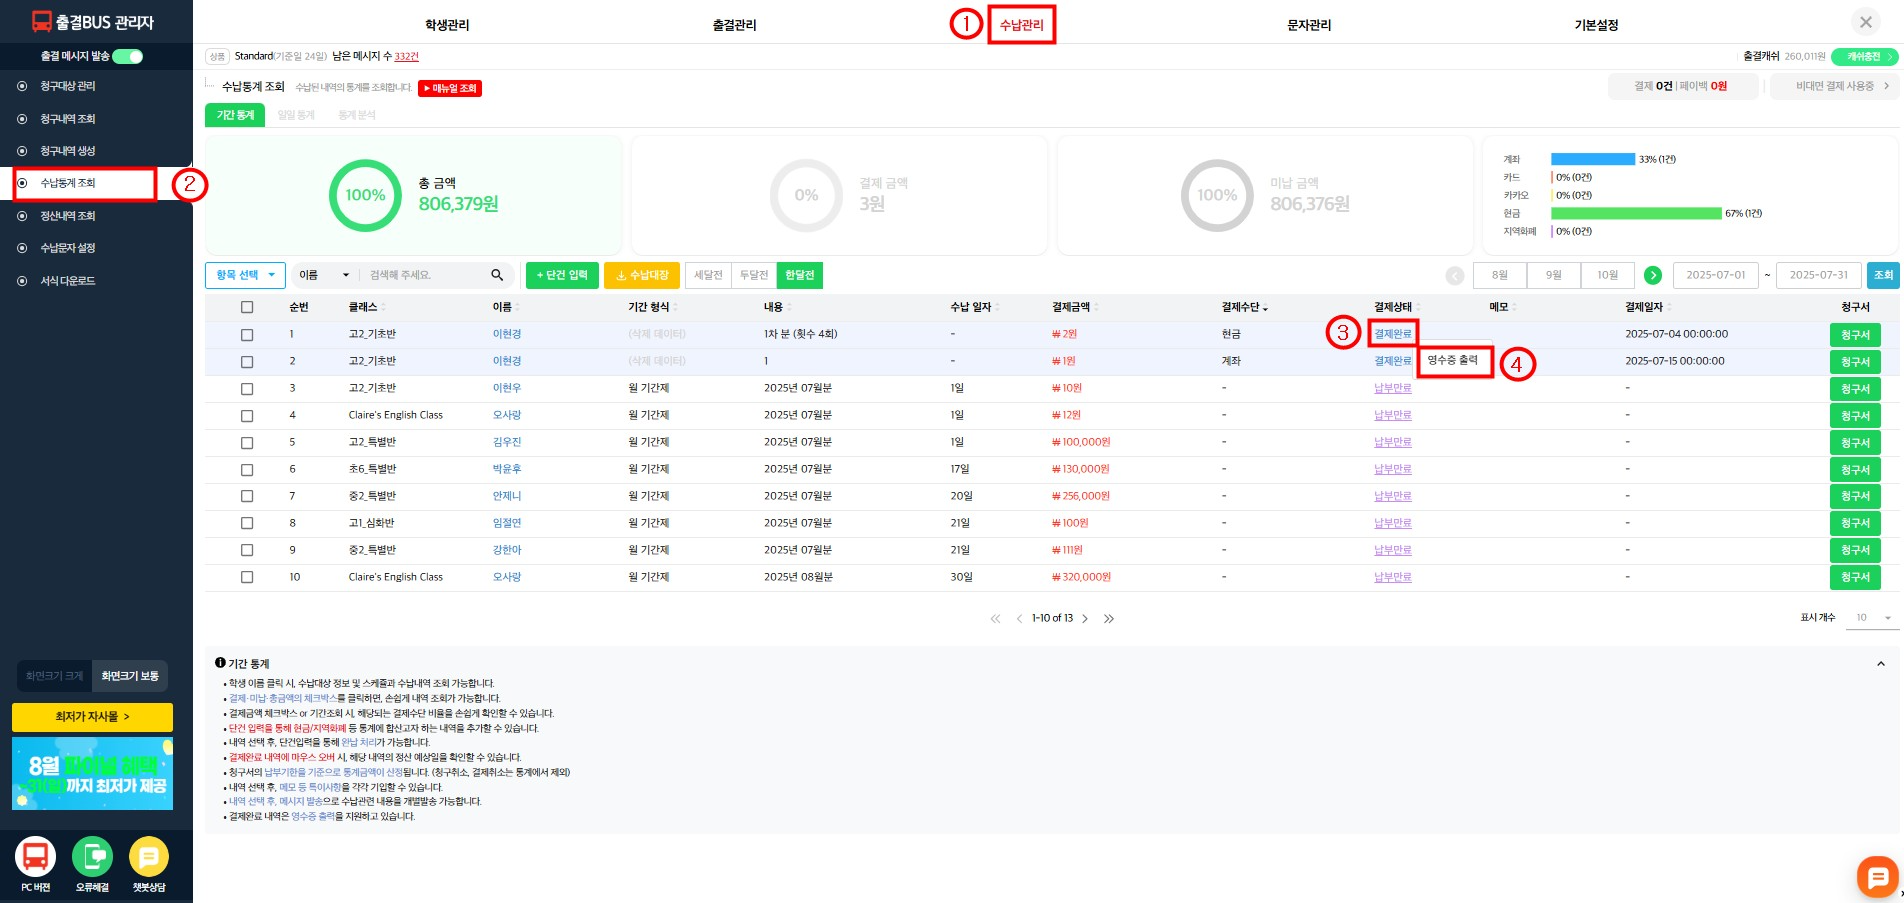This screenshot has height=903, width=1904.
Task: Toggle the 출결 메시지 발송 switch
Action: click(128, 56)
